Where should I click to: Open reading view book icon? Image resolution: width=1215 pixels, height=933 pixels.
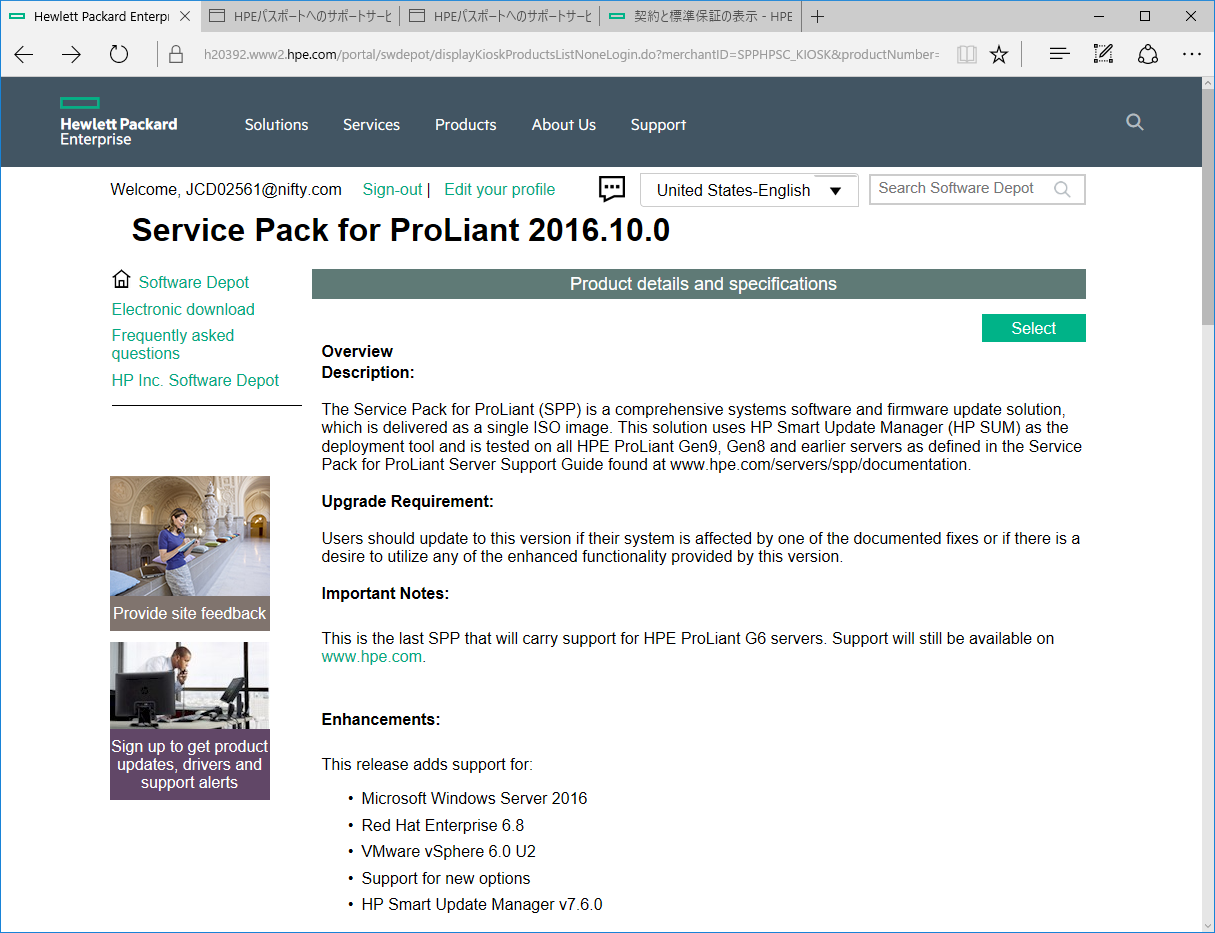pyautogui.click(x=966, y=54)
